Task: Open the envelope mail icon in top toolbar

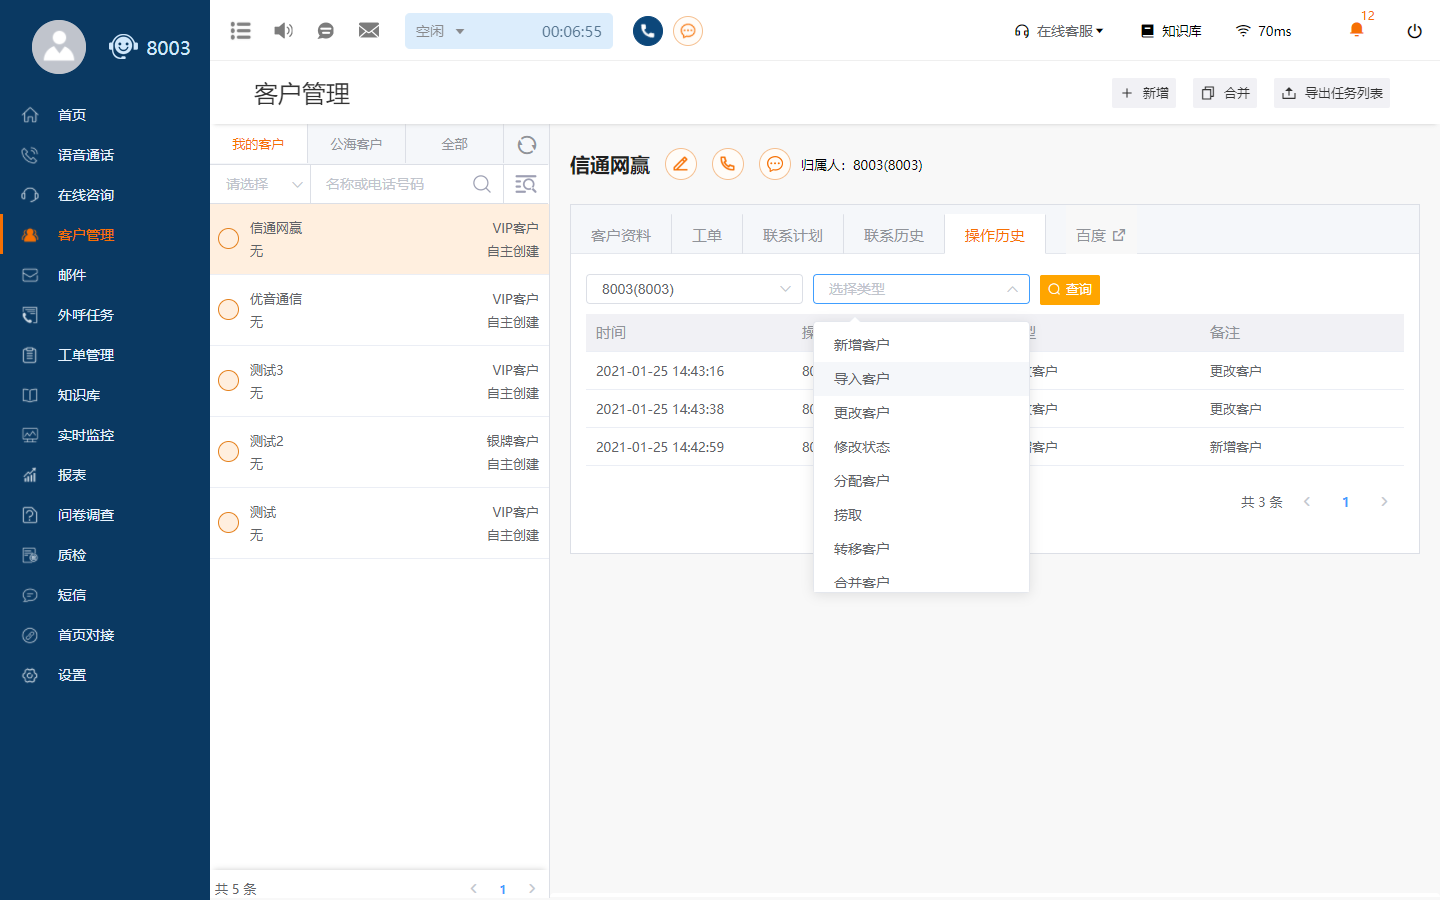Action: [369, 31]
